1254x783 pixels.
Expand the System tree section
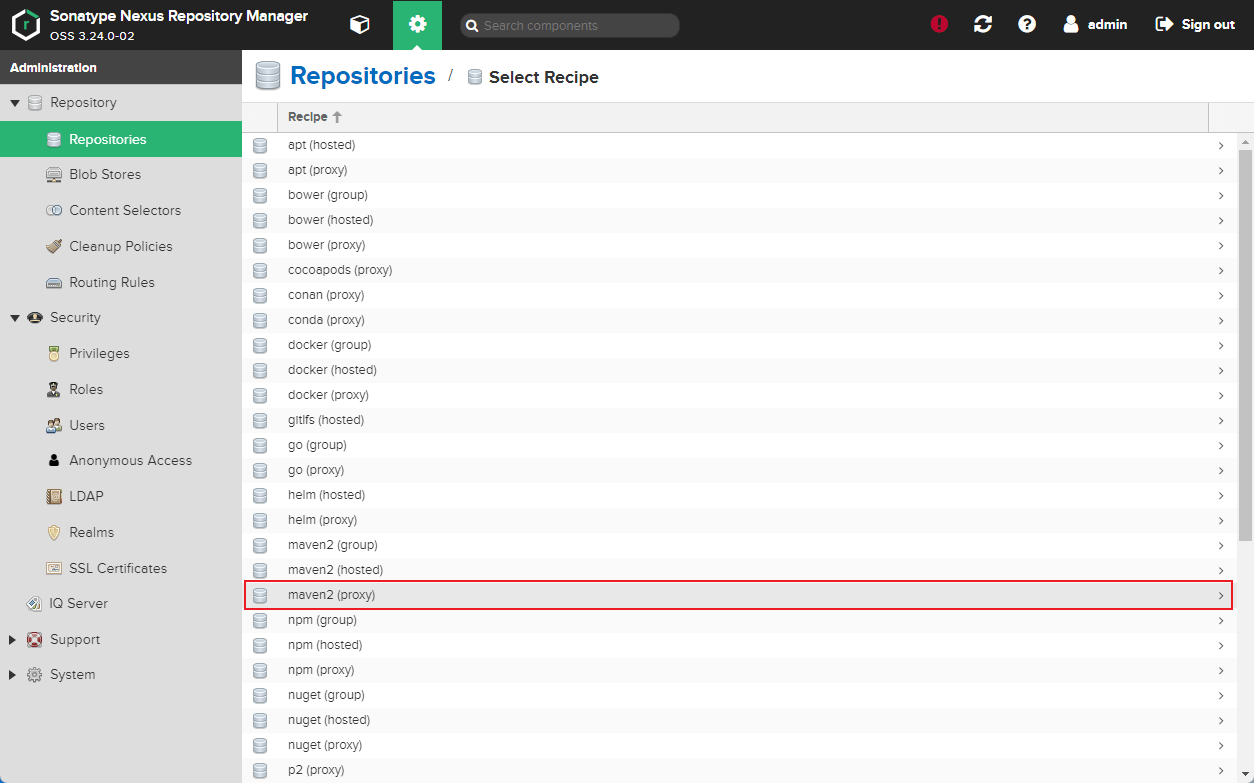click(13, 675)
